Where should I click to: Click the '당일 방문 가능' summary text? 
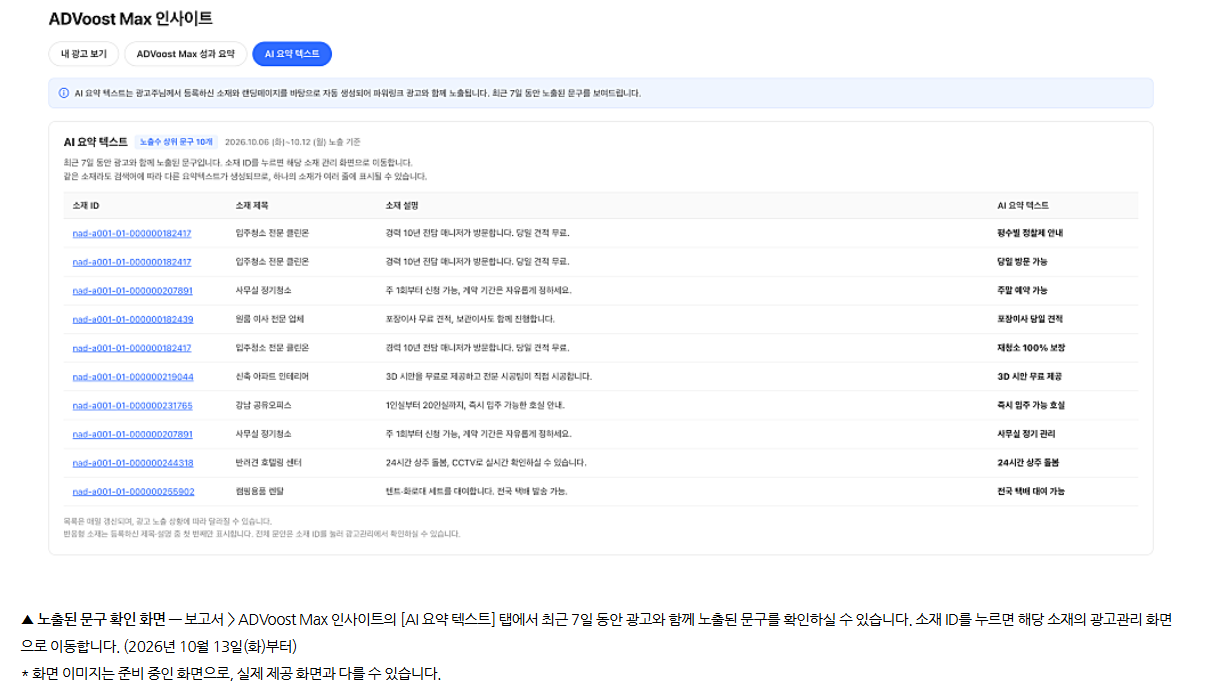tap(1022, 262)
